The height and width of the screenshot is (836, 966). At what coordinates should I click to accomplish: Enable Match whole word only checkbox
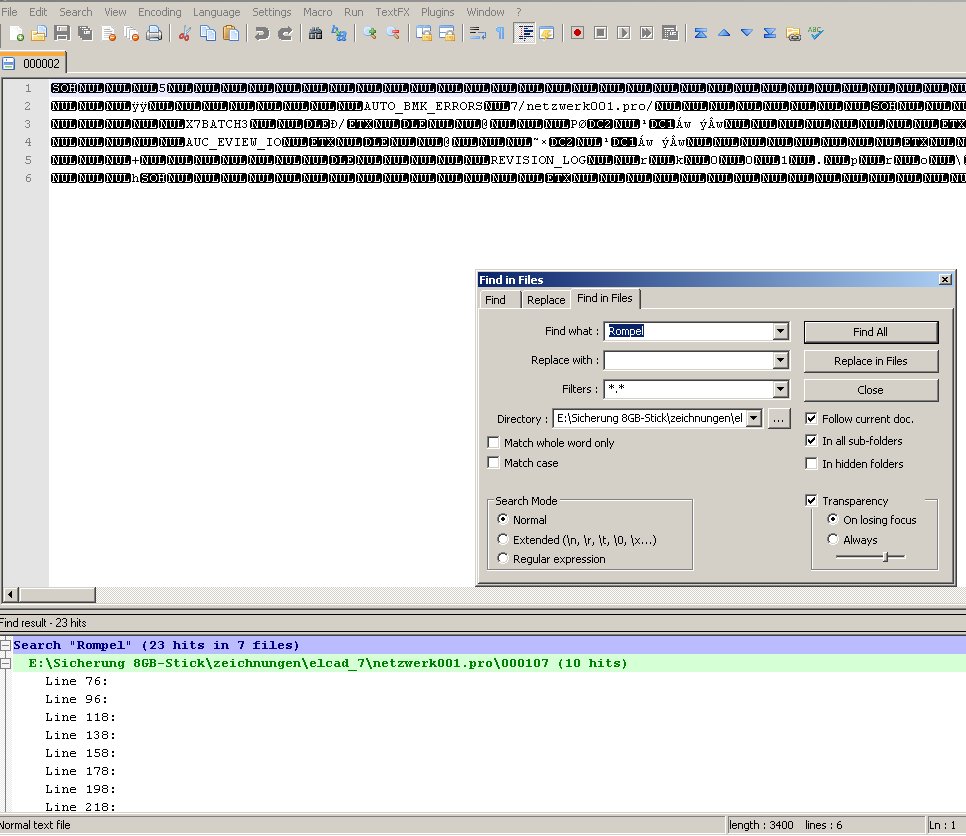pos(493,442)
